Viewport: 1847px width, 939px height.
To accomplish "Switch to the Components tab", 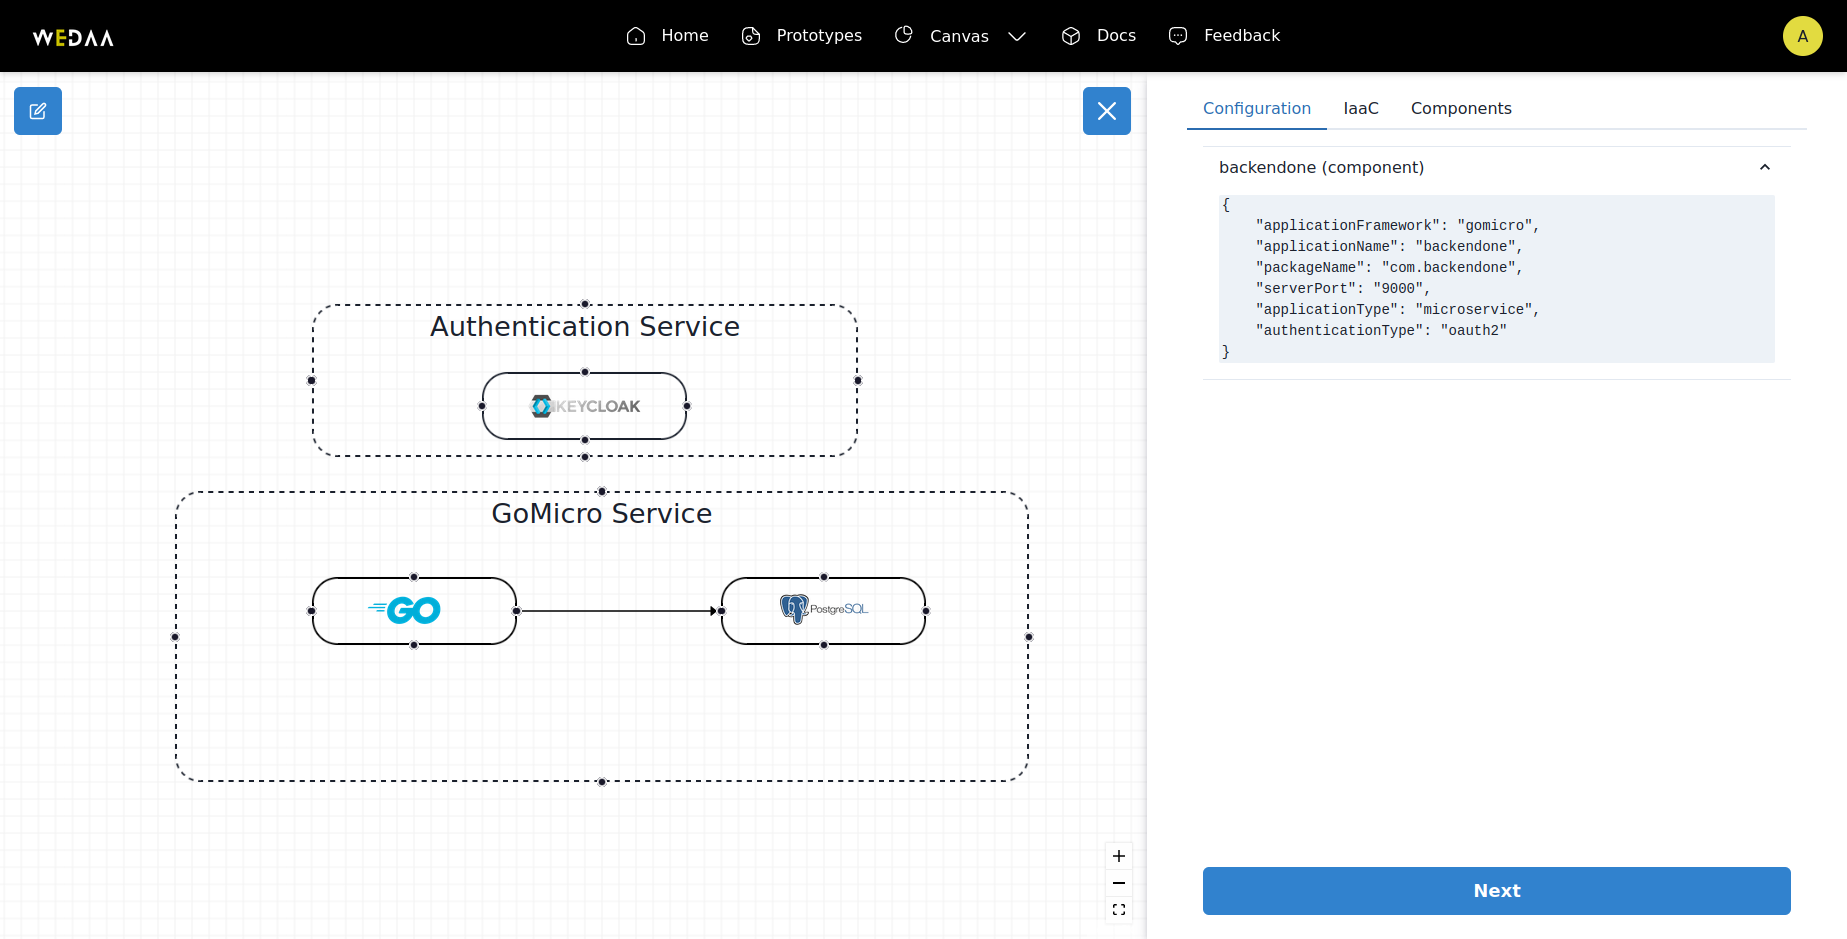I will click(x=1461, y=108).
